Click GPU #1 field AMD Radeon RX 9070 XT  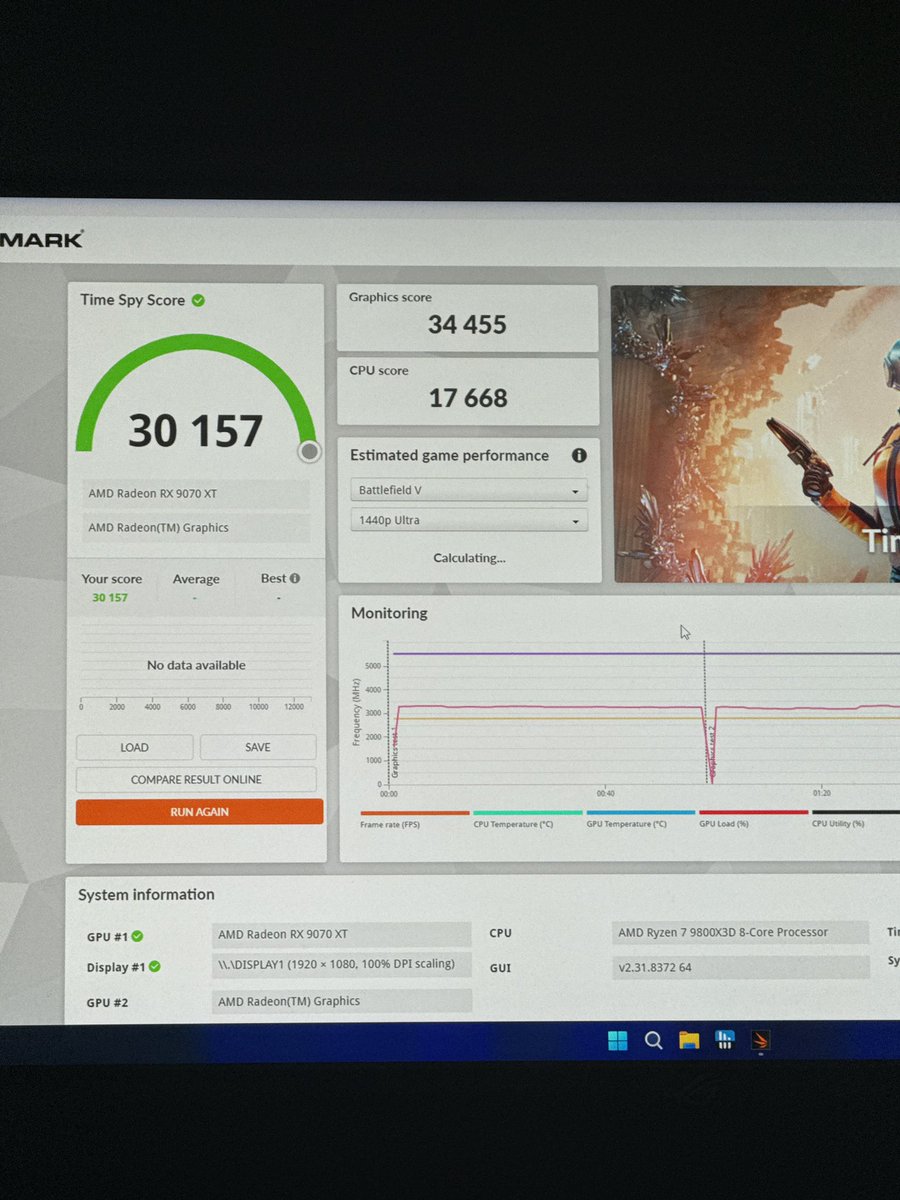point(341,934)
